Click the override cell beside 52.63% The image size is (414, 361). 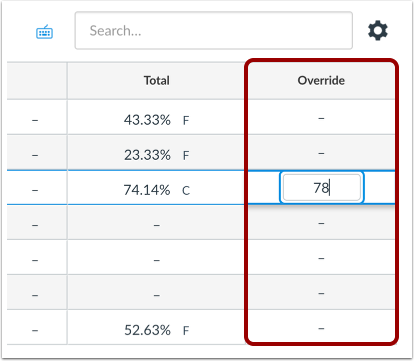tap(321, 327)
